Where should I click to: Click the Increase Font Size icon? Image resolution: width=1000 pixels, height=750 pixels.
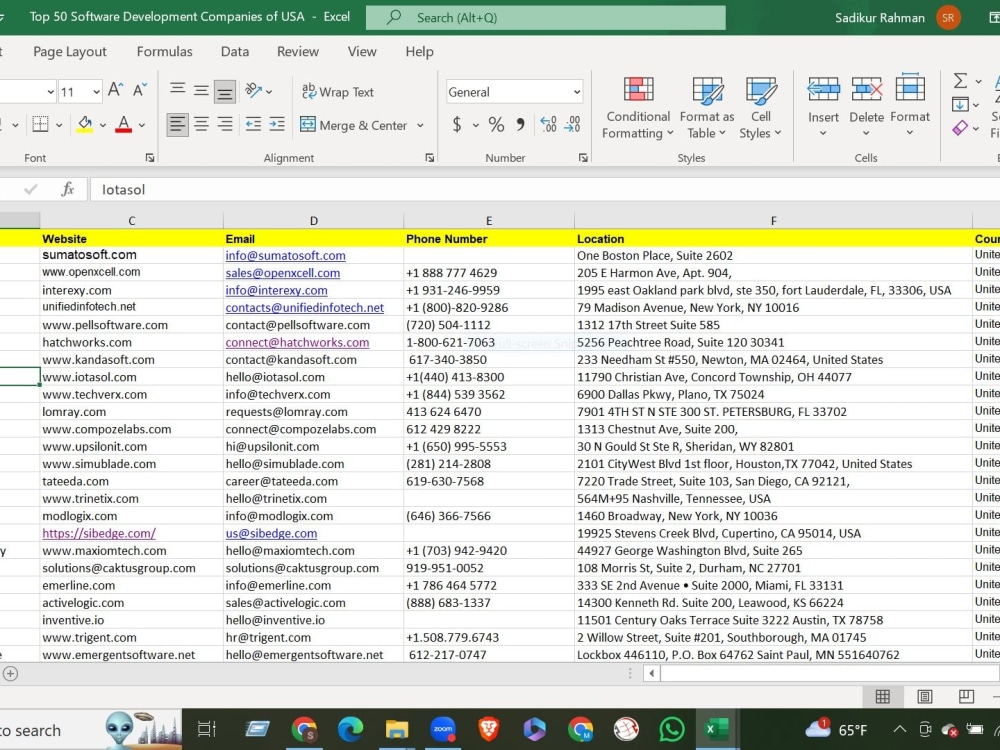click(115, 91)
